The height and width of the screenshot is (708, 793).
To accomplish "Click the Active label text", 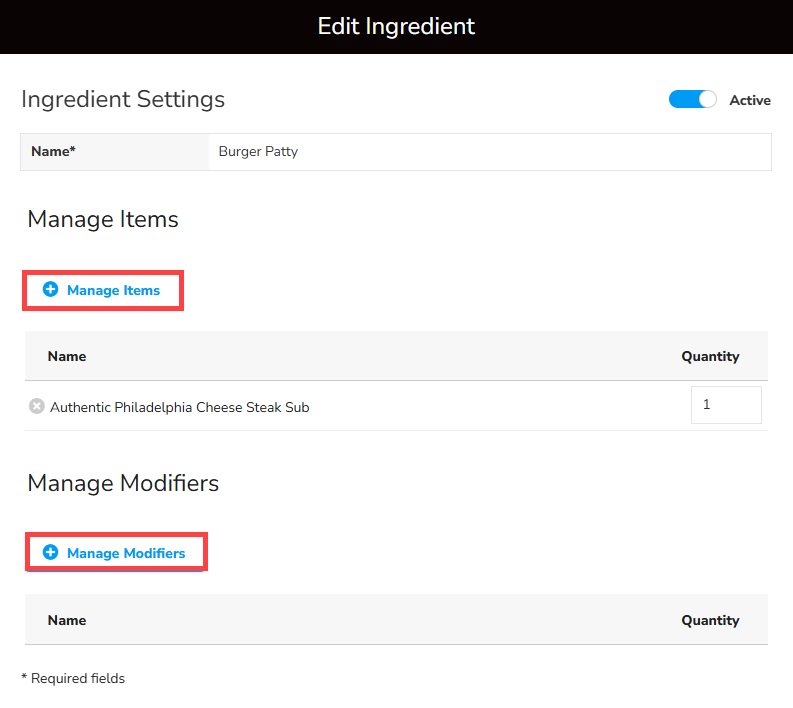I will pos(750,100).
